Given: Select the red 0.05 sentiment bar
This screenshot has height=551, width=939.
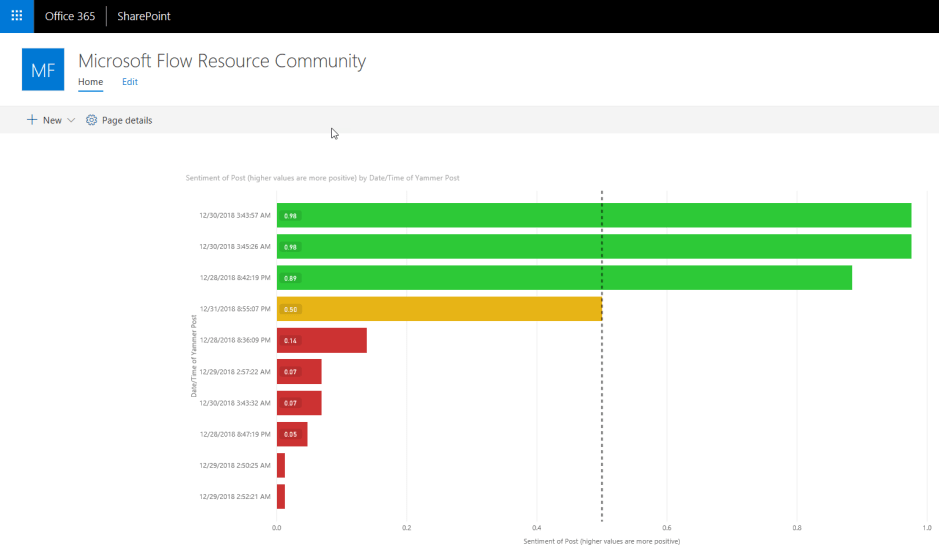Looking at the screenshot, I should pos(292,434).
